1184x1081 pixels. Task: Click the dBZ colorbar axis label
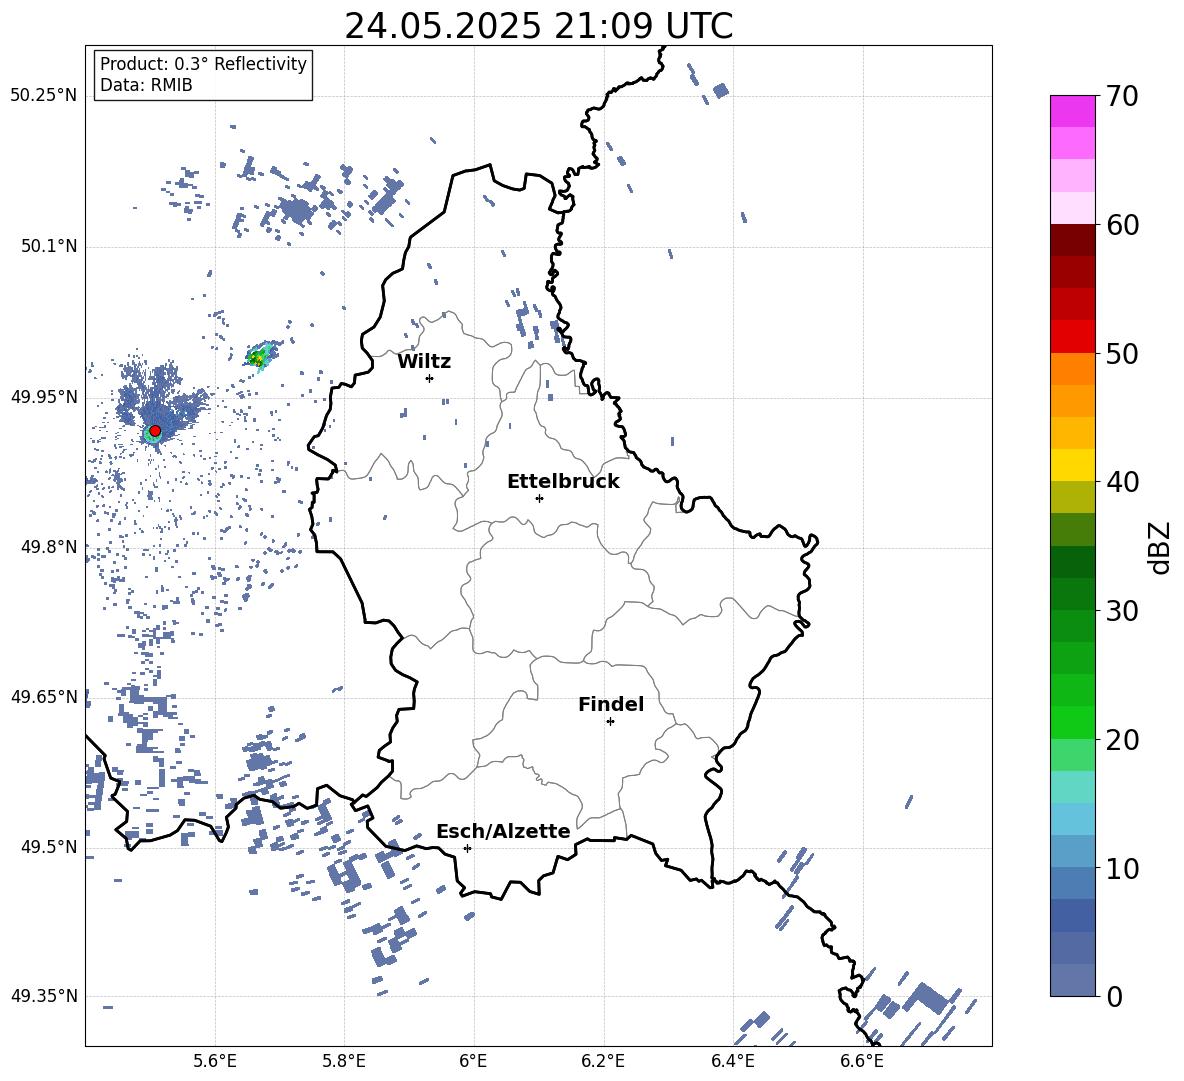(x=1160, y=547)
